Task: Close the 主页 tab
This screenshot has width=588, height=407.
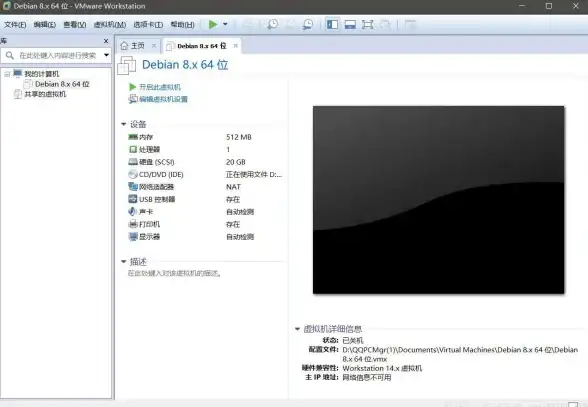Action: [154, 46]
